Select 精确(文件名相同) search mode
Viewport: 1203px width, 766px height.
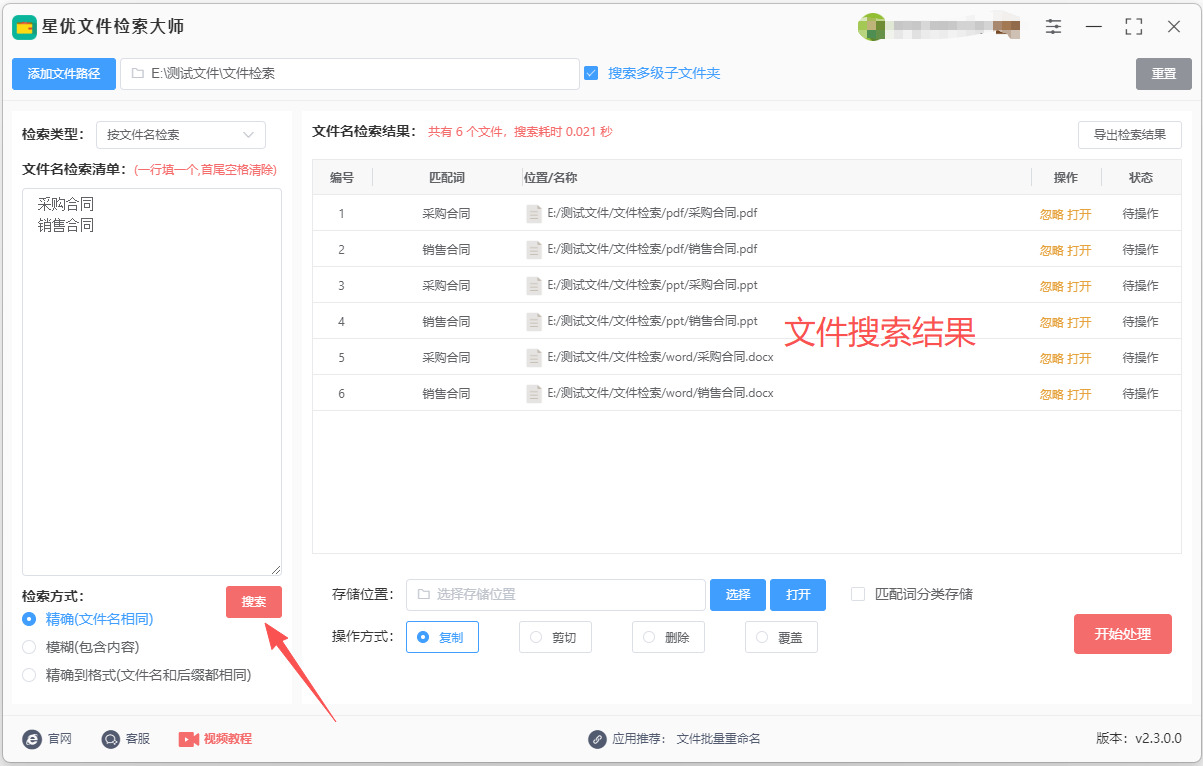[x=29, y=619]
